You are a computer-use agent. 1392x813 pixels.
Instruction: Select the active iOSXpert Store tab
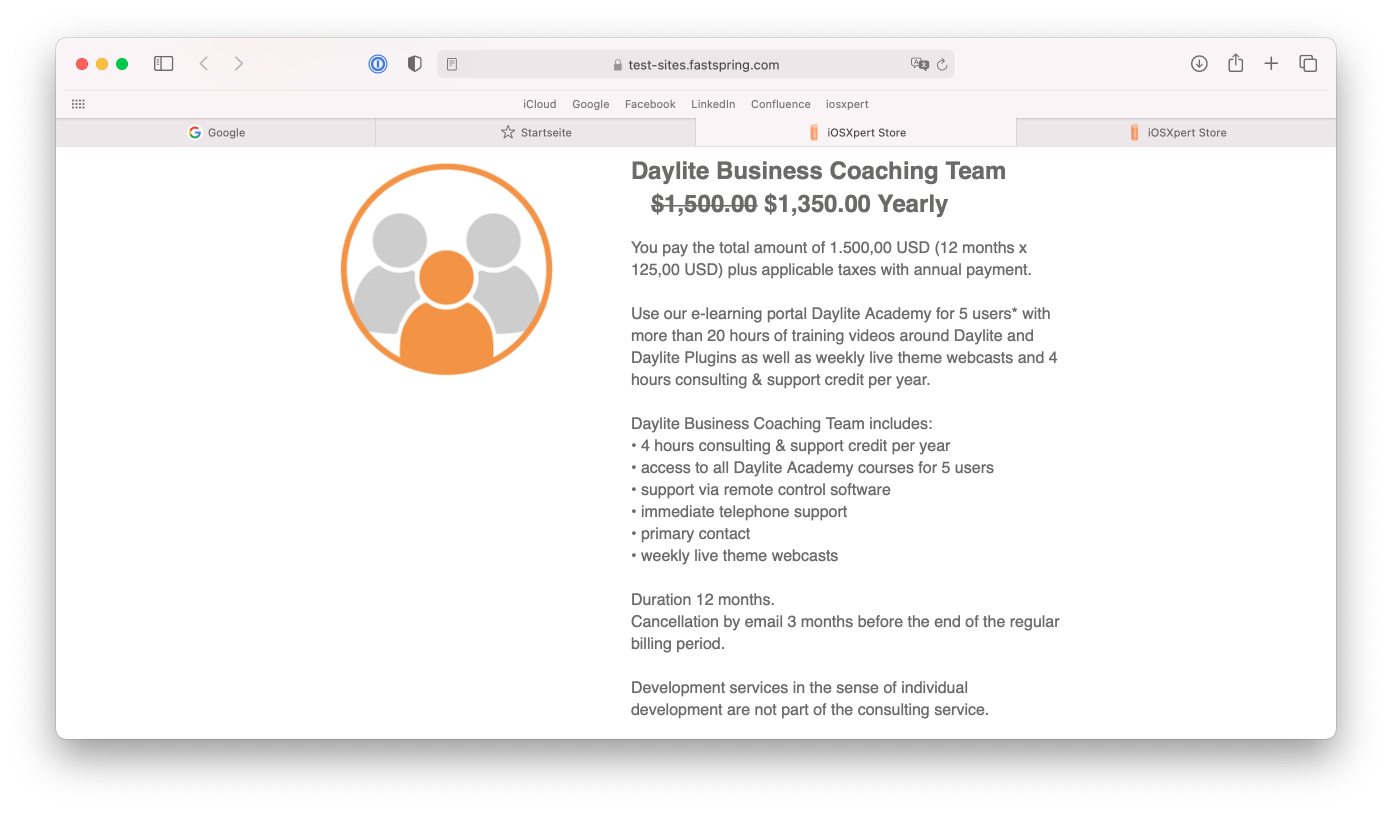[x=856, y=132]
